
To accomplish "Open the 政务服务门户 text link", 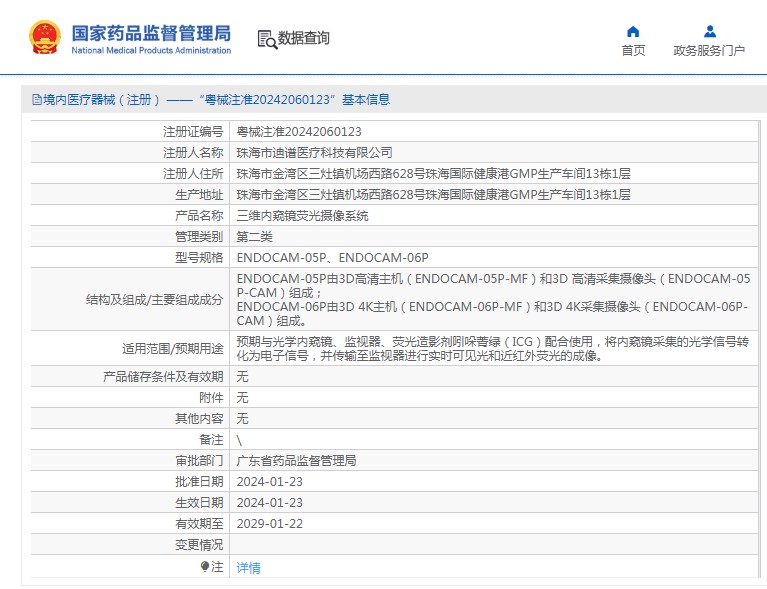I will (x=709, y=51).
